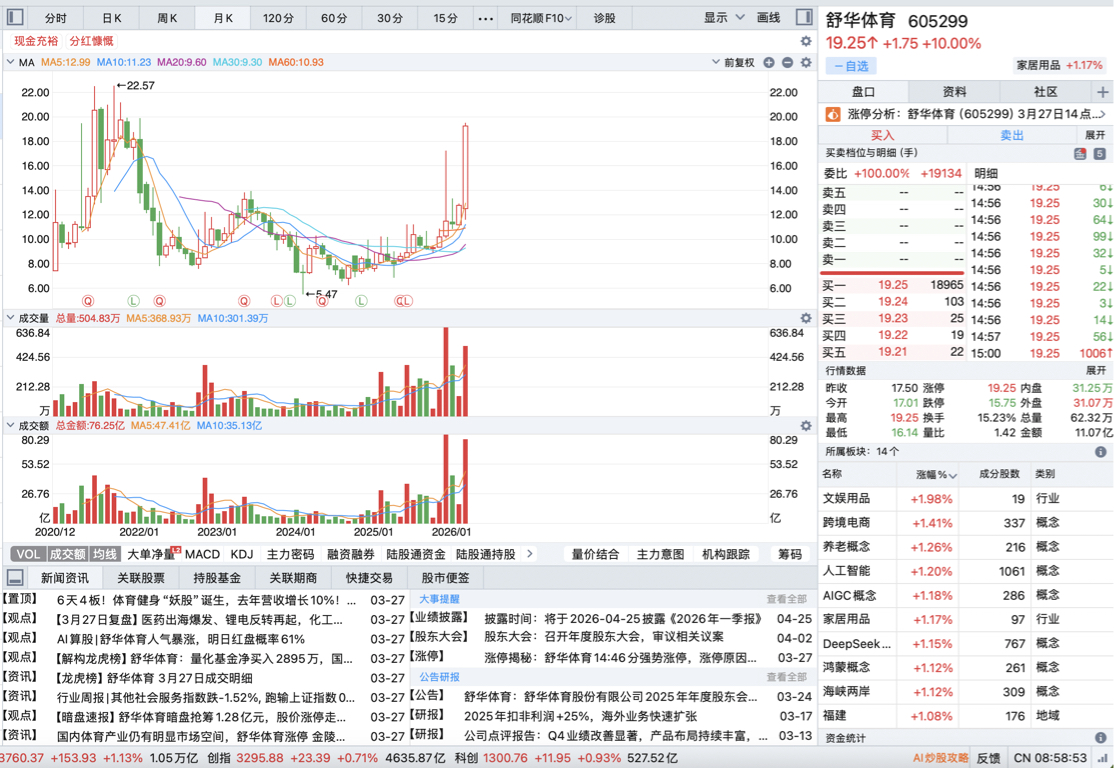Open MA indicator settings gear
The height and width of the screenshot is (768, 1114).
click(806, 63)
